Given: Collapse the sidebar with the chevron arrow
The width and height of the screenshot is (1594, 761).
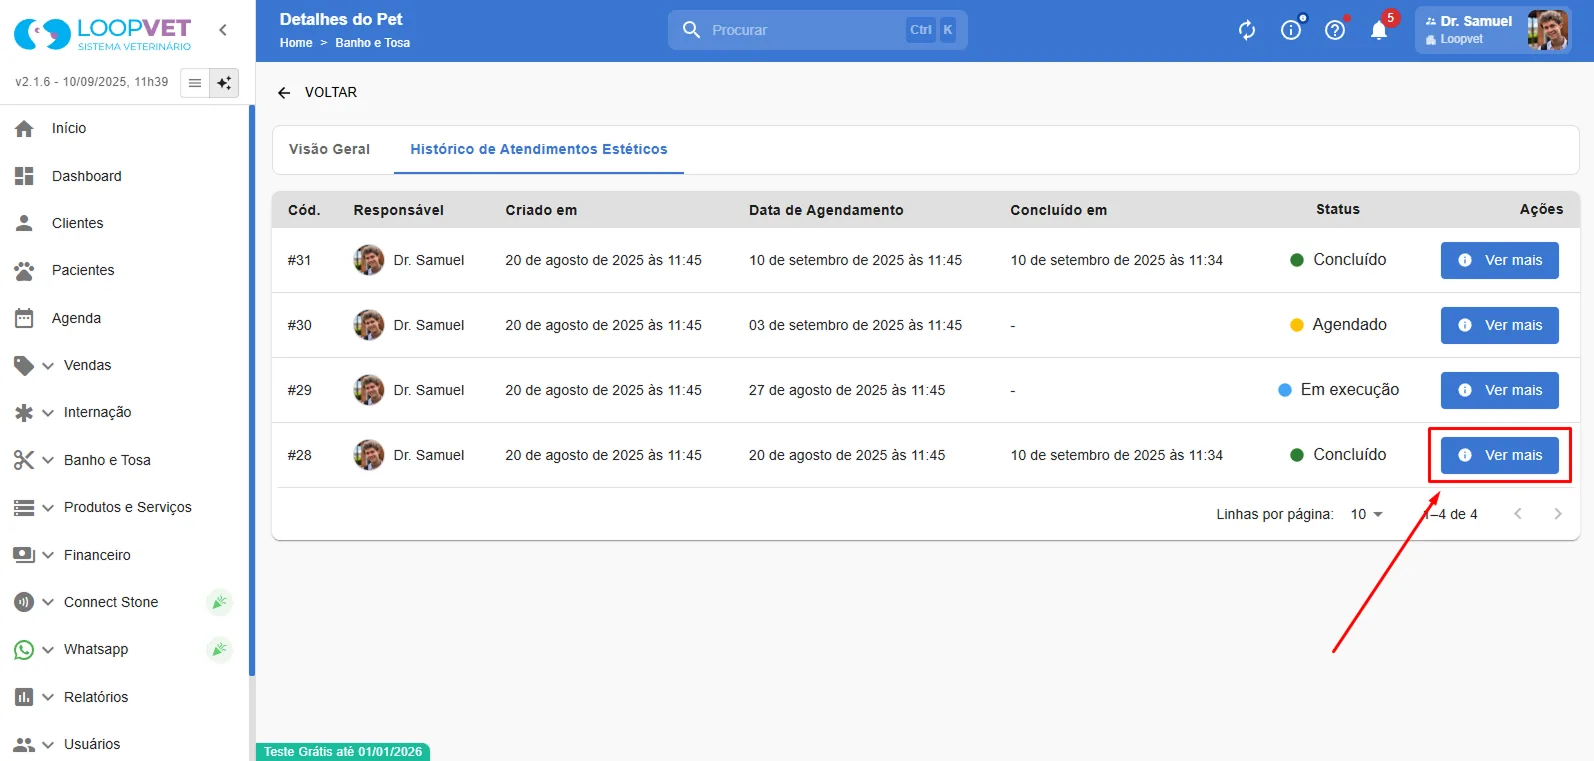Looking at the screenshot, I should pyautogui.click(x=223, y=30).
